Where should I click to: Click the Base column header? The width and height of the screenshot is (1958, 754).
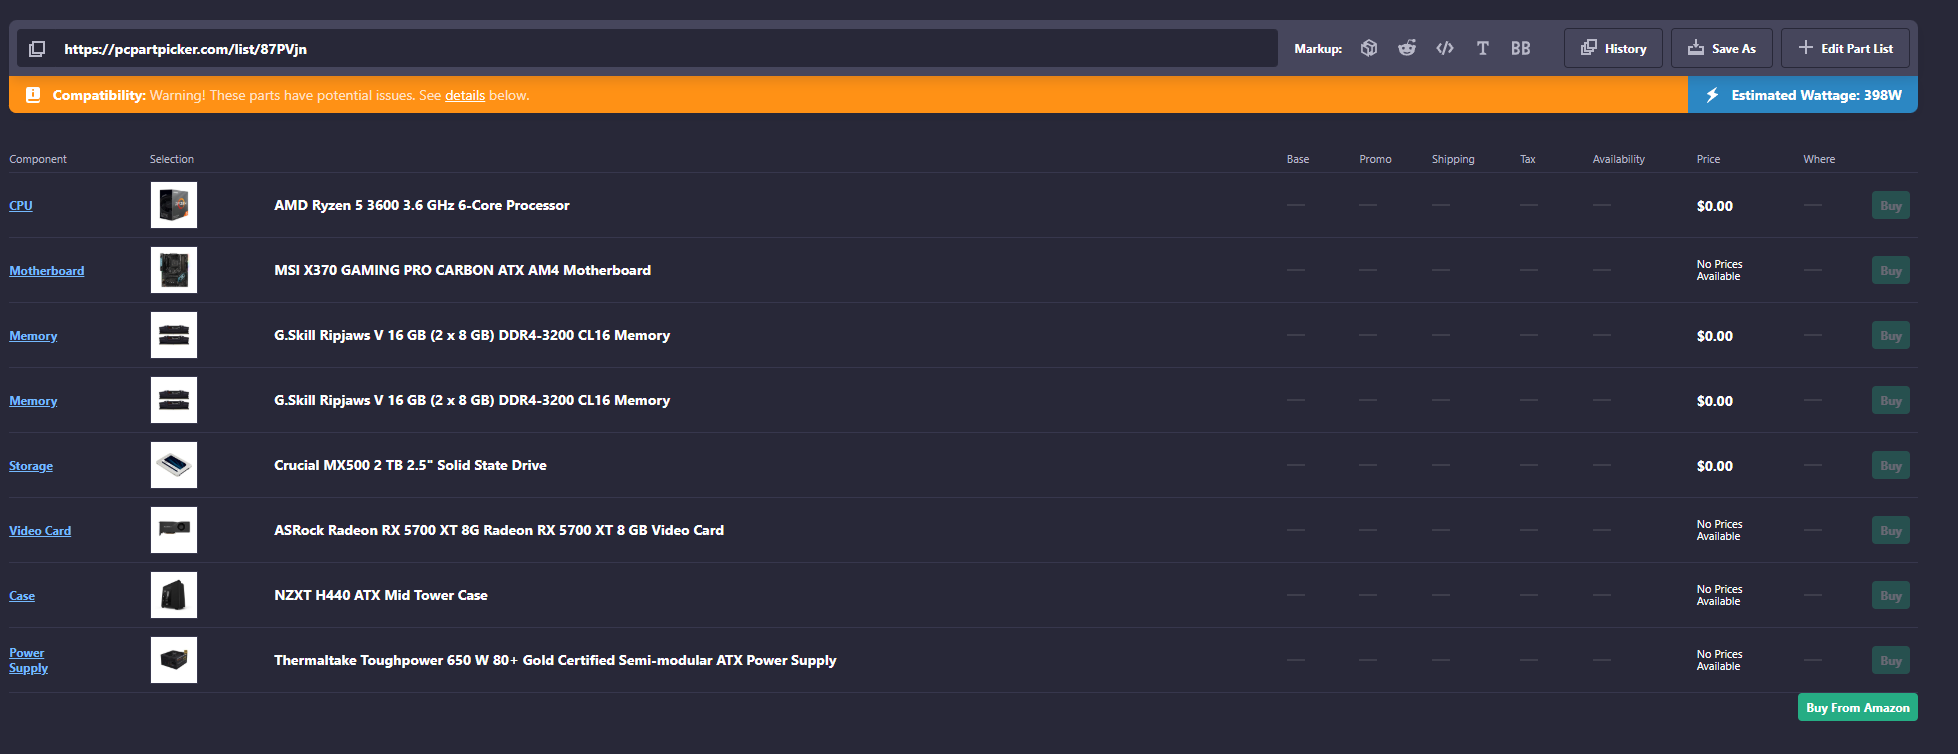(x=1298, y=159)
